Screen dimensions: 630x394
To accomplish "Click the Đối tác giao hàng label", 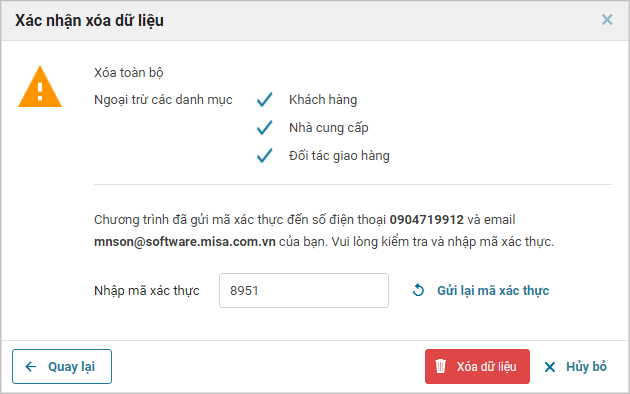I will tap(339, 156).
